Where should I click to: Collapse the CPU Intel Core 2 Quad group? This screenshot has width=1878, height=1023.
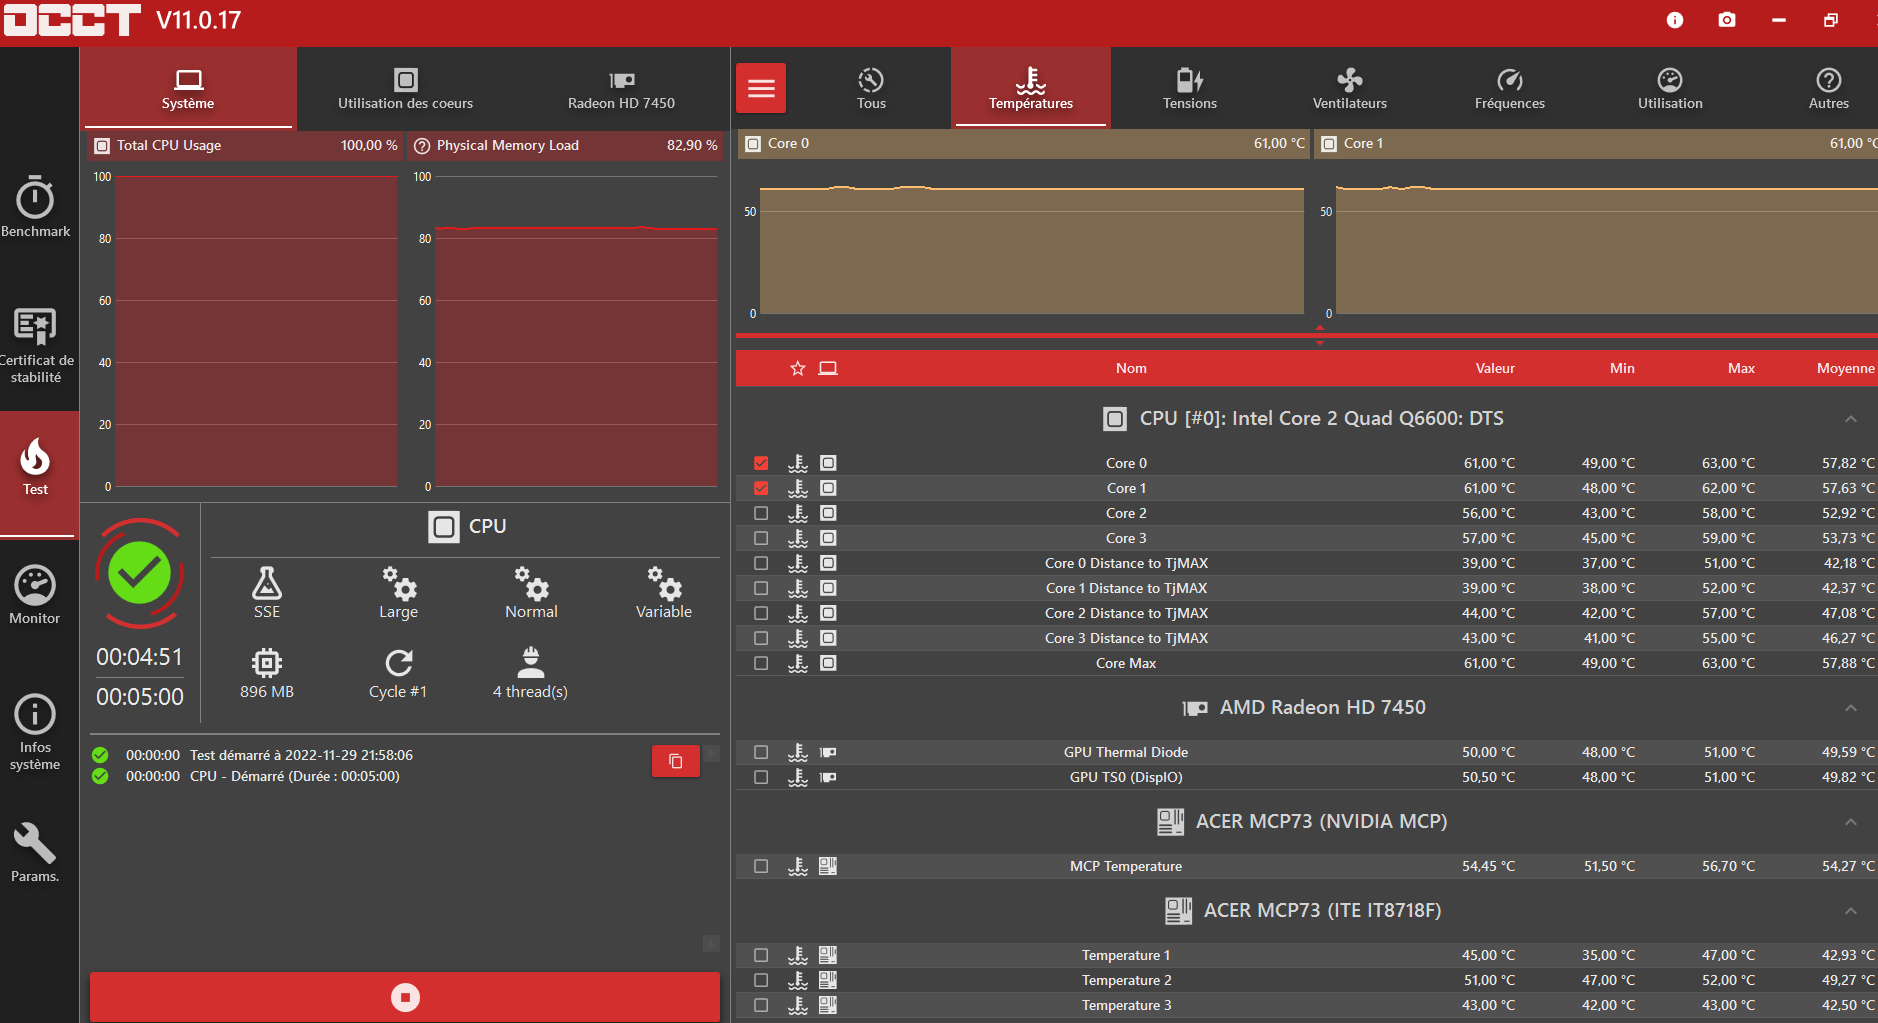[x=1851, y=419]
